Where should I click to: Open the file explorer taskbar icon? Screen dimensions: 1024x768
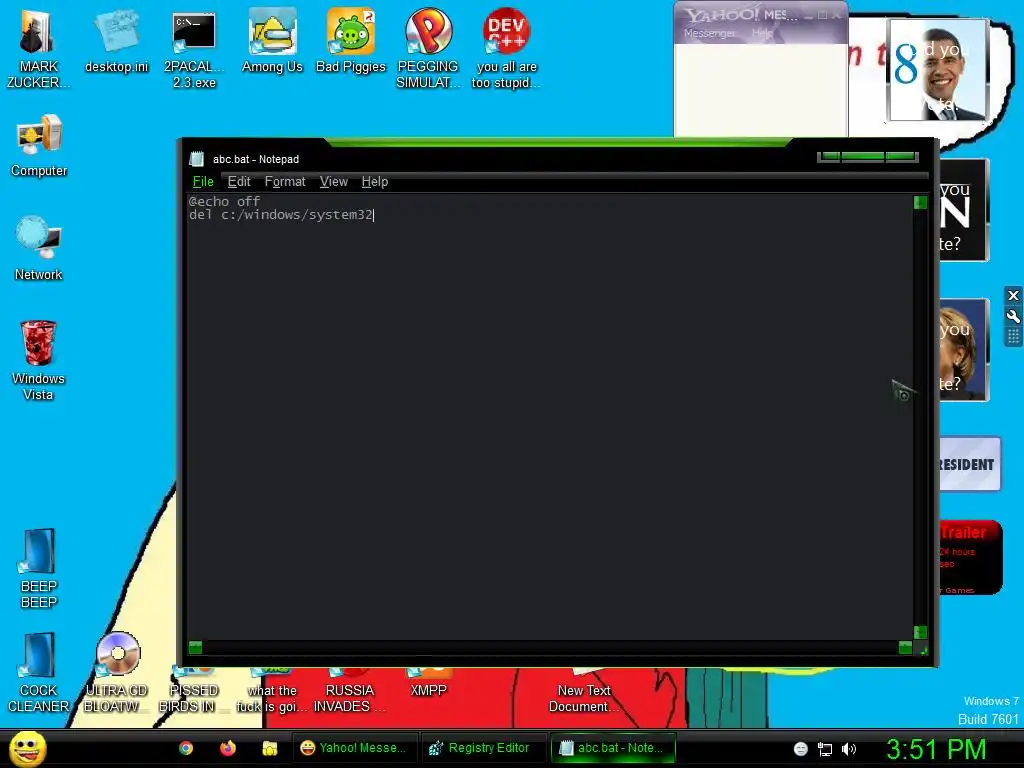270,748
